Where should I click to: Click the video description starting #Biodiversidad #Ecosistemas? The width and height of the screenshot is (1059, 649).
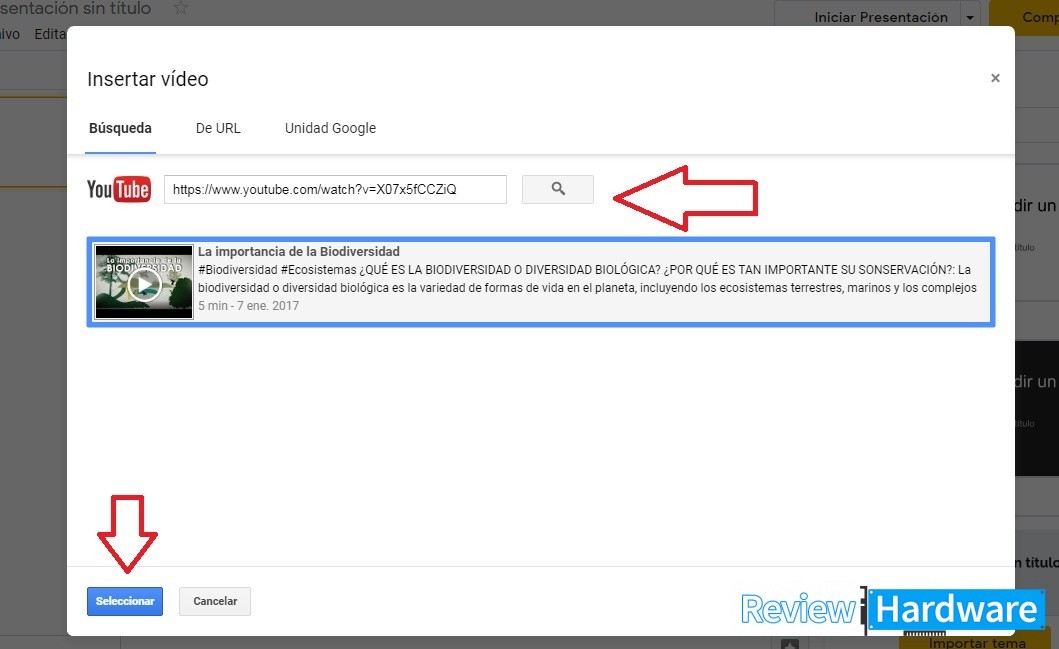click(x=587, y=278)
